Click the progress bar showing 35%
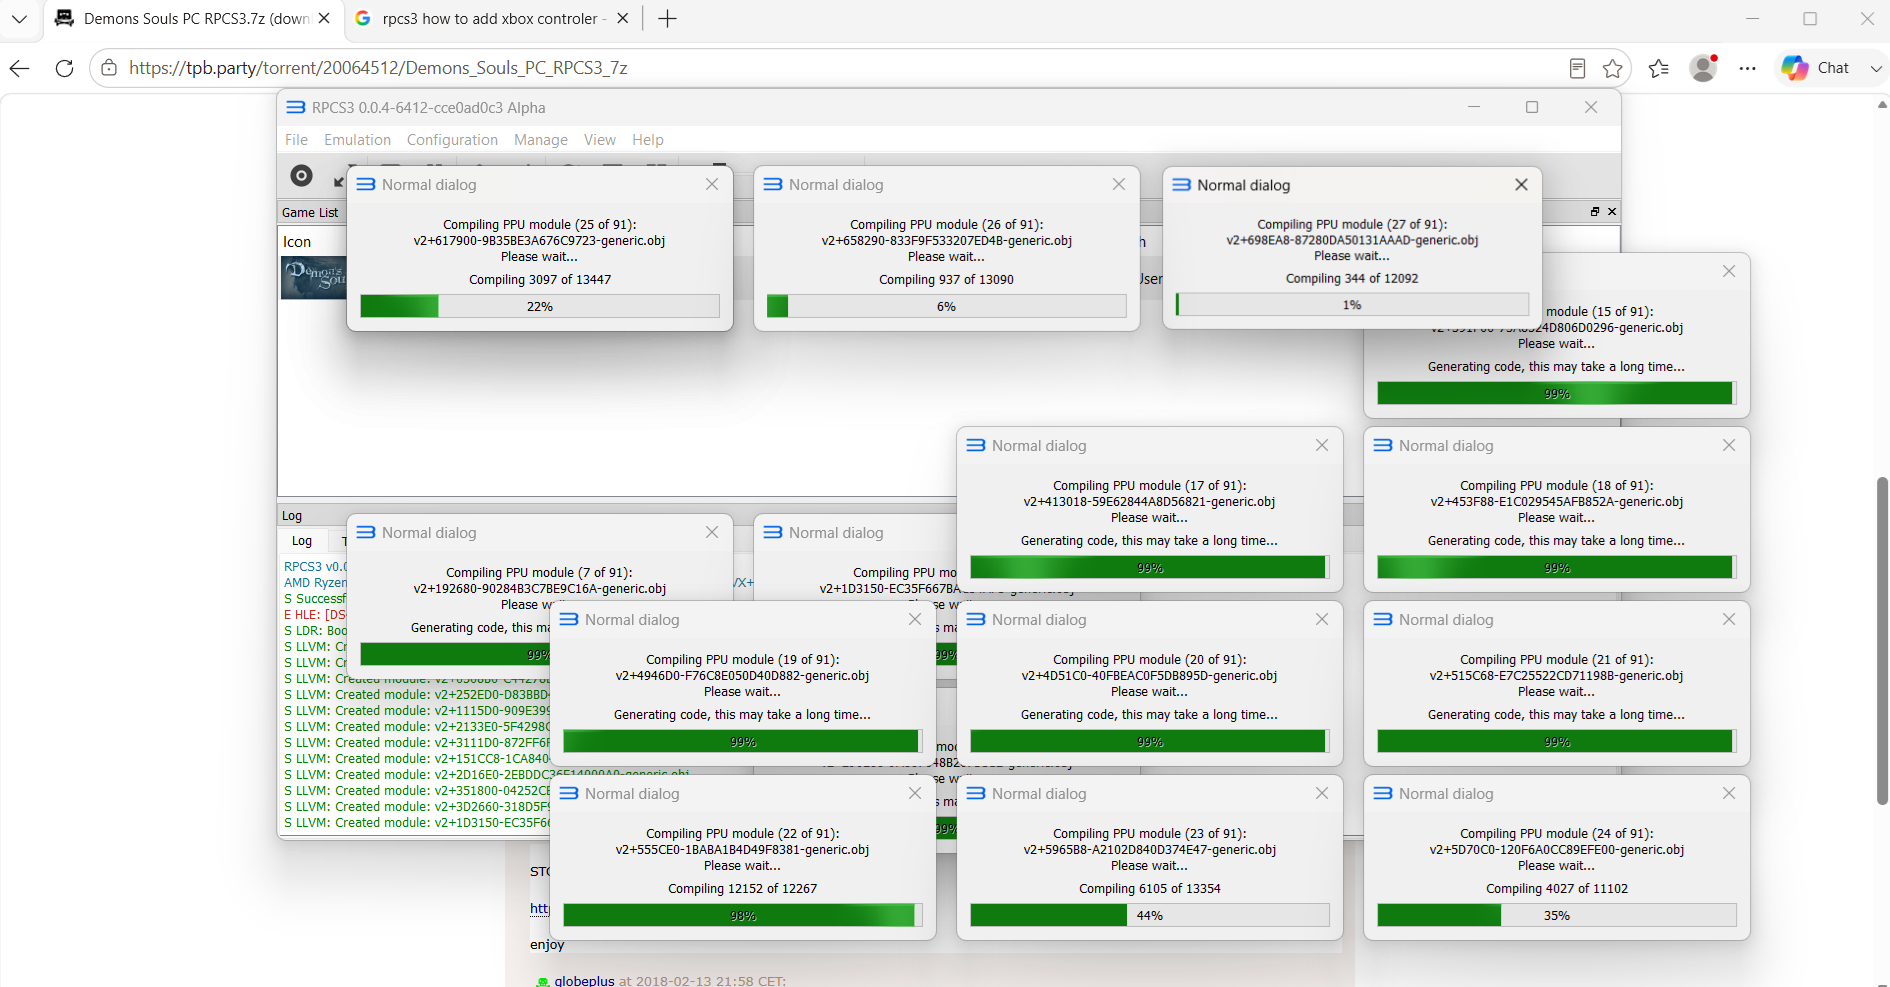This screenshot has width=1890, height=987. (1557, 915)
